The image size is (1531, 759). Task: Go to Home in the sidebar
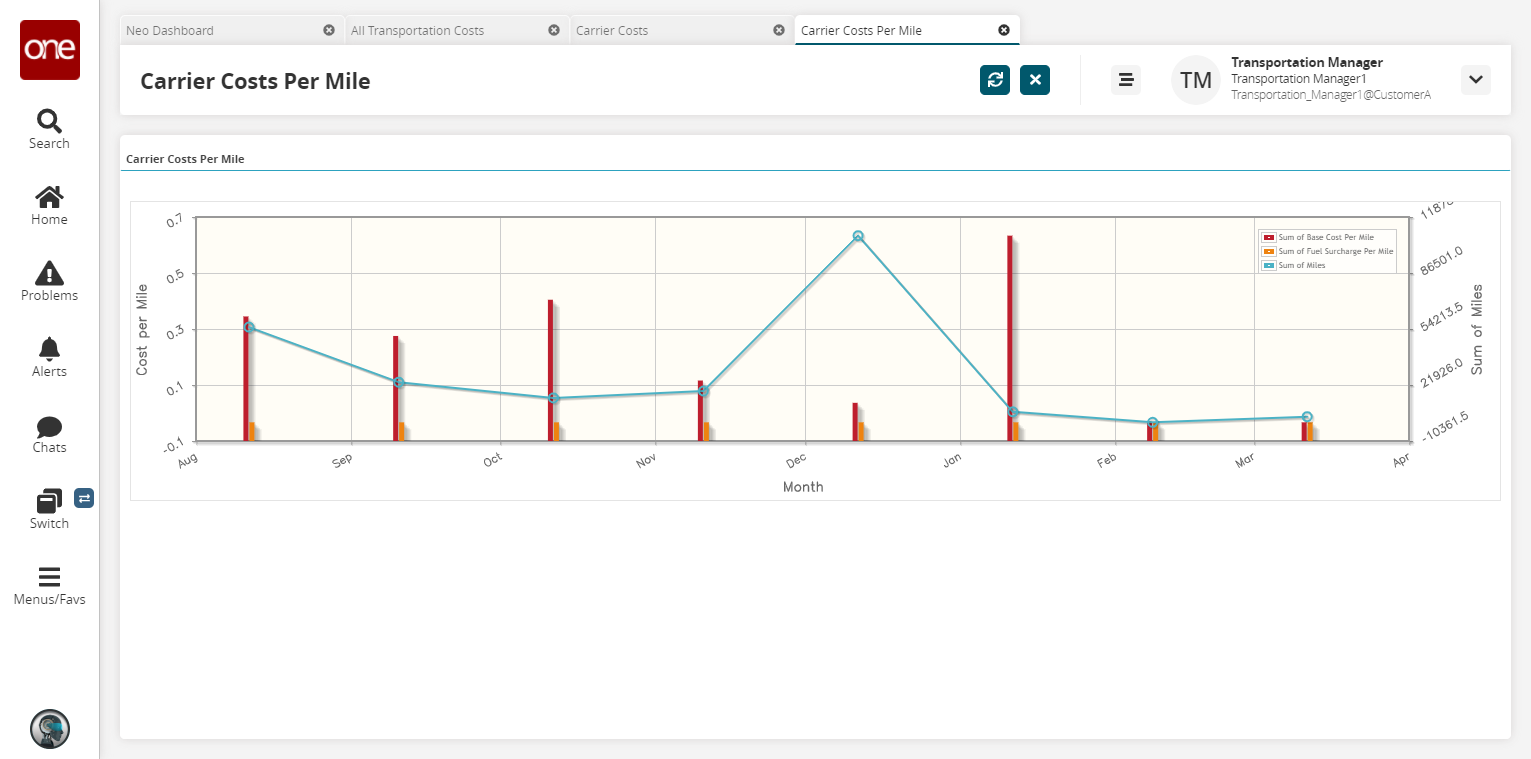(49, 205)
